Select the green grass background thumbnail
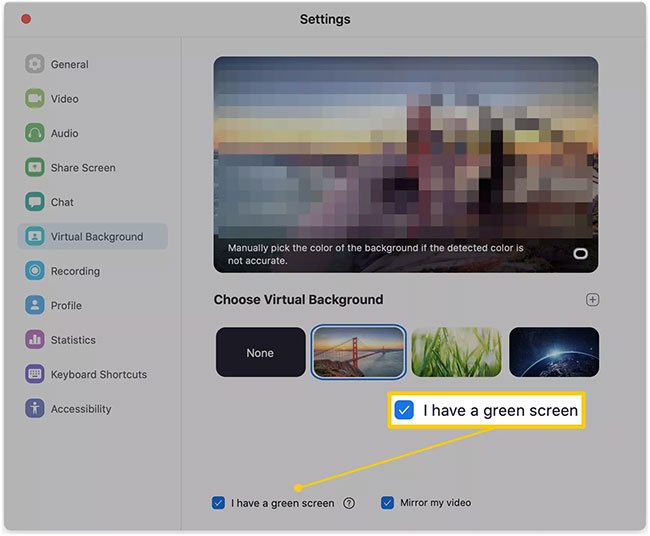The width and height of the screenshot is (650, 536). coord(456,353)
